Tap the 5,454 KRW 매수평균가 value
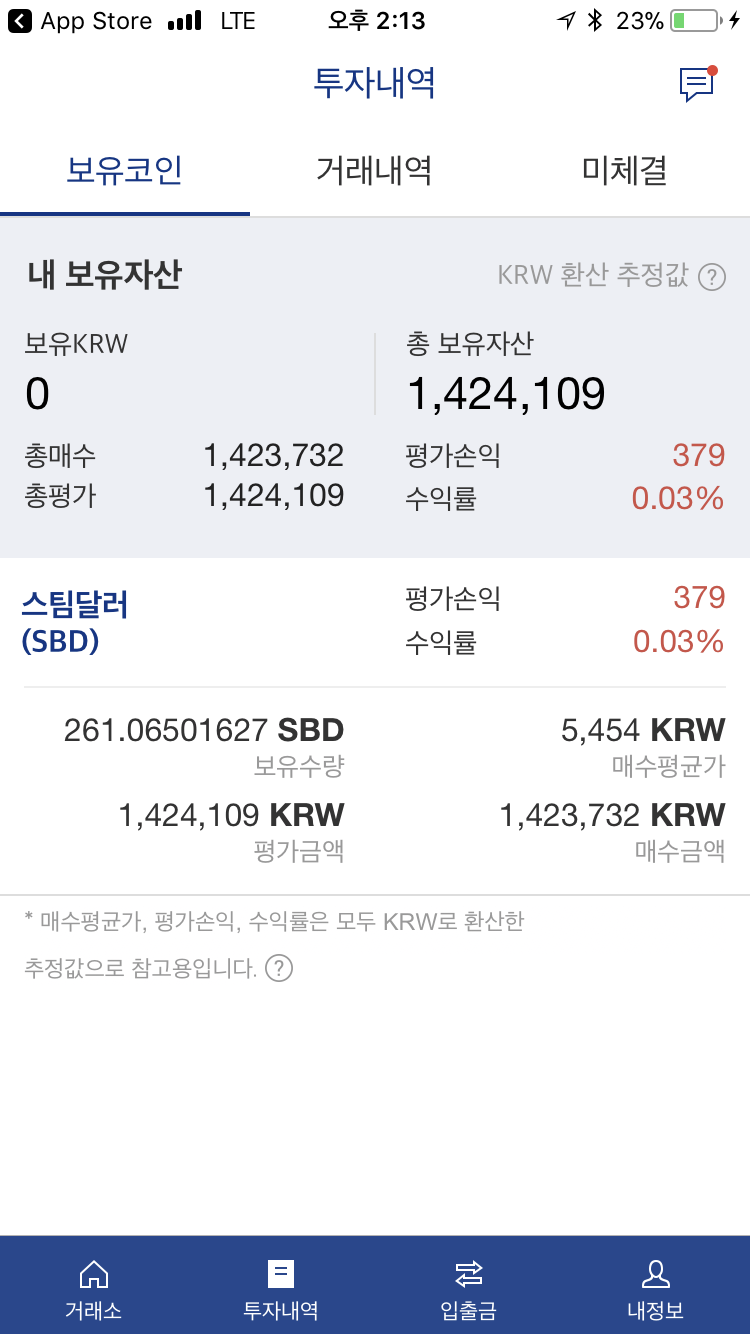 click(x=643, y=730)
